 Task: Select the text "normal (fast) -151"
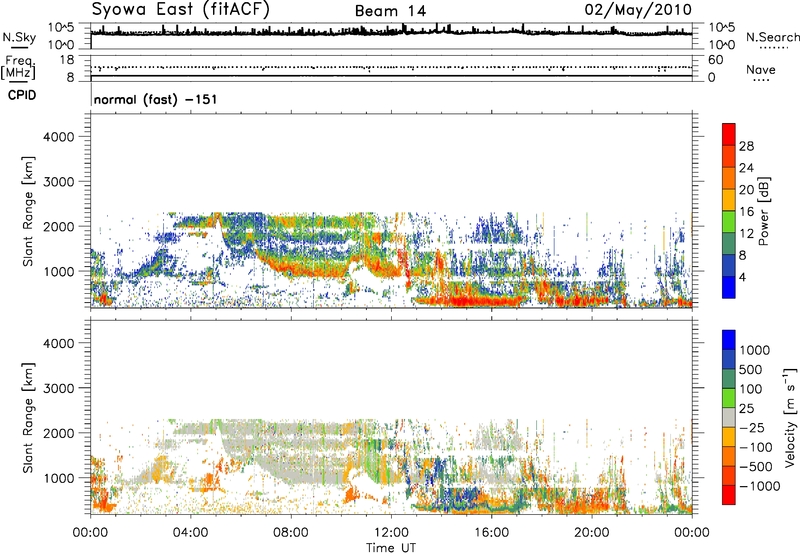point(156,99)
